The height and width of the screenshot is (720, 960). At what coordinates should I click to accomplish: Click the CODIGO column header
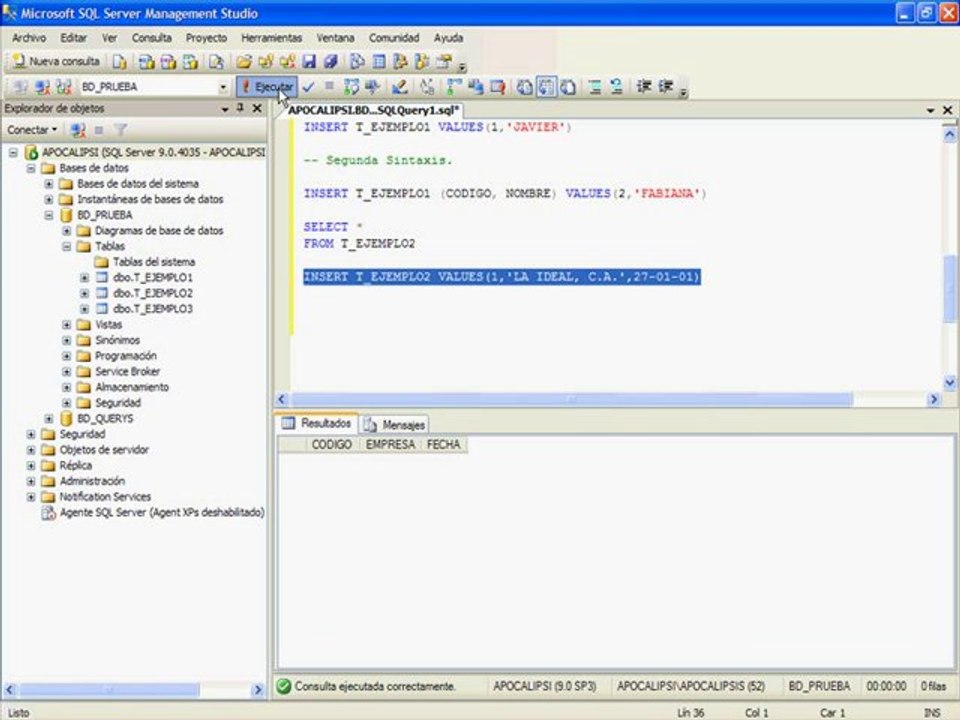tap(331, 444)
